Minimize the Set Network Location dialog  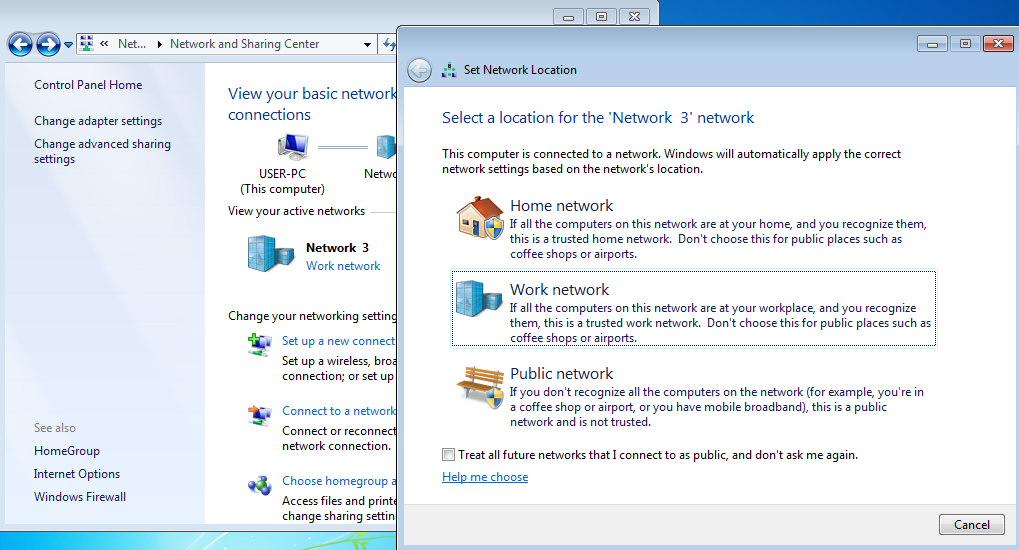coord(932,44)
